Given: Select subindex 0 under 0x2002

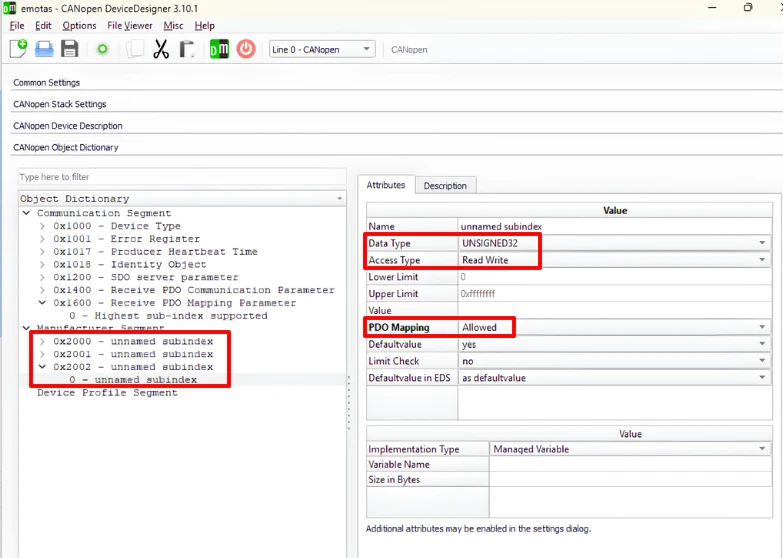Looking at the screenshot, I should pos(133,380).
